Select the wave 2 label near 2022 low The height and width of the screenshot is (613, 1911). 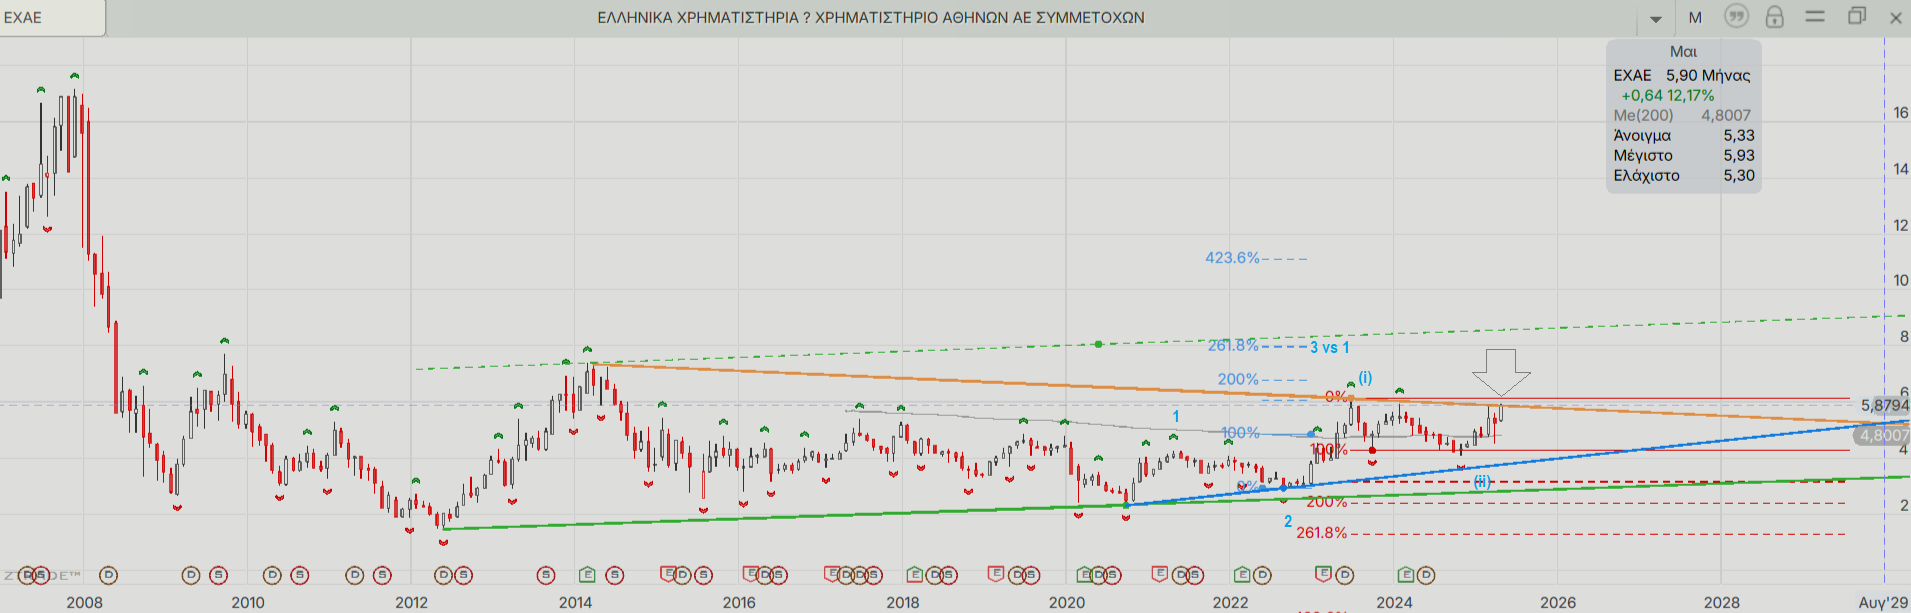1288,521
